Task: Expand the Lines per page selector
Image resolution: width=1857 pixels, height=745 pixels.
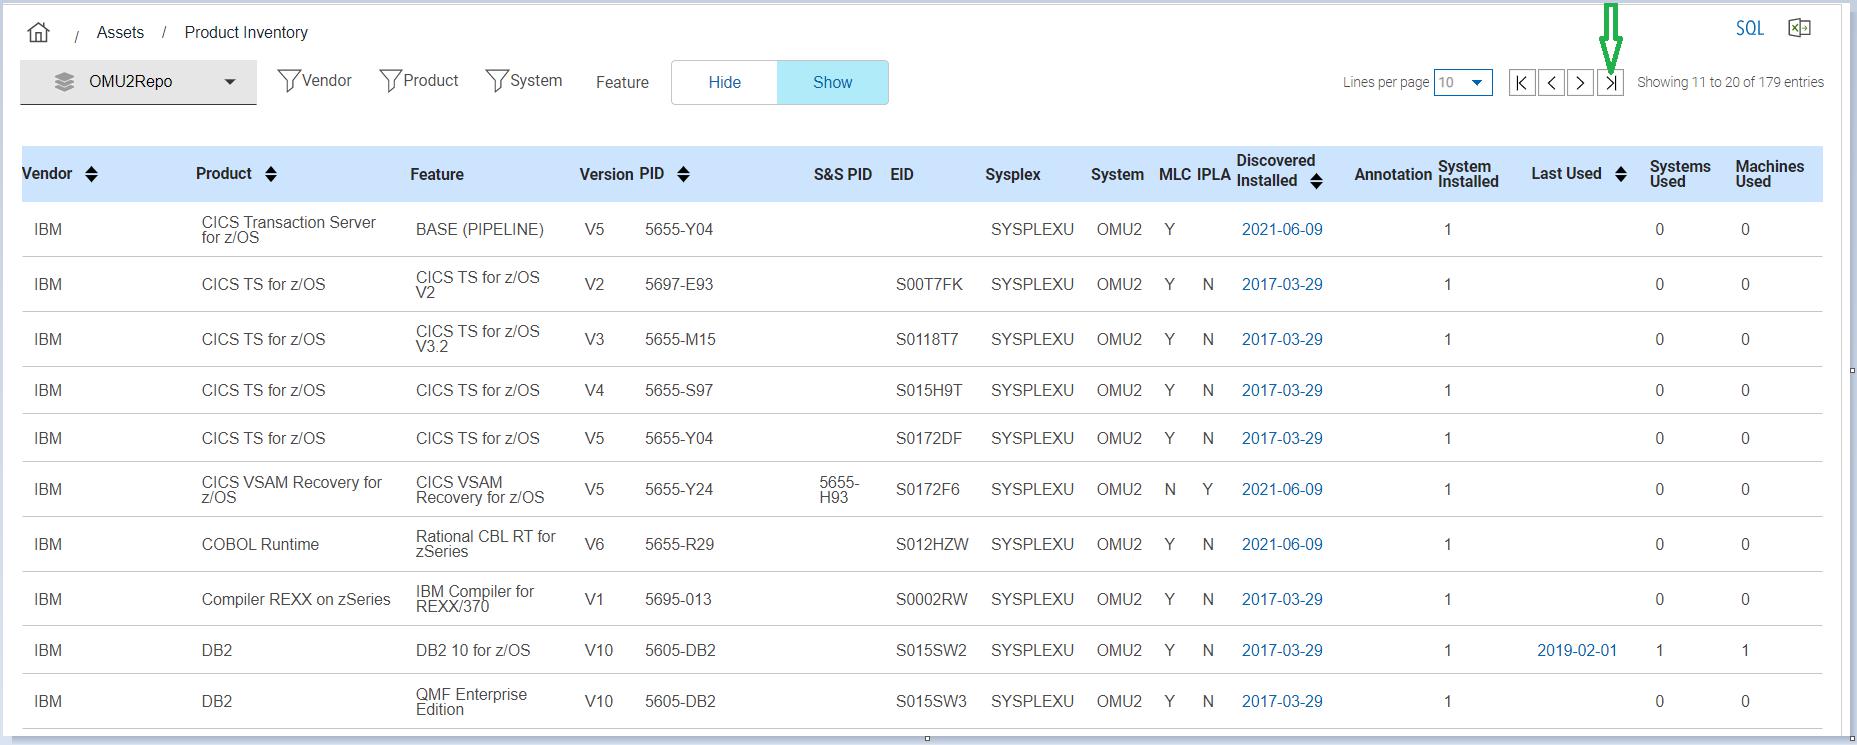Action: click(1463, 83)
